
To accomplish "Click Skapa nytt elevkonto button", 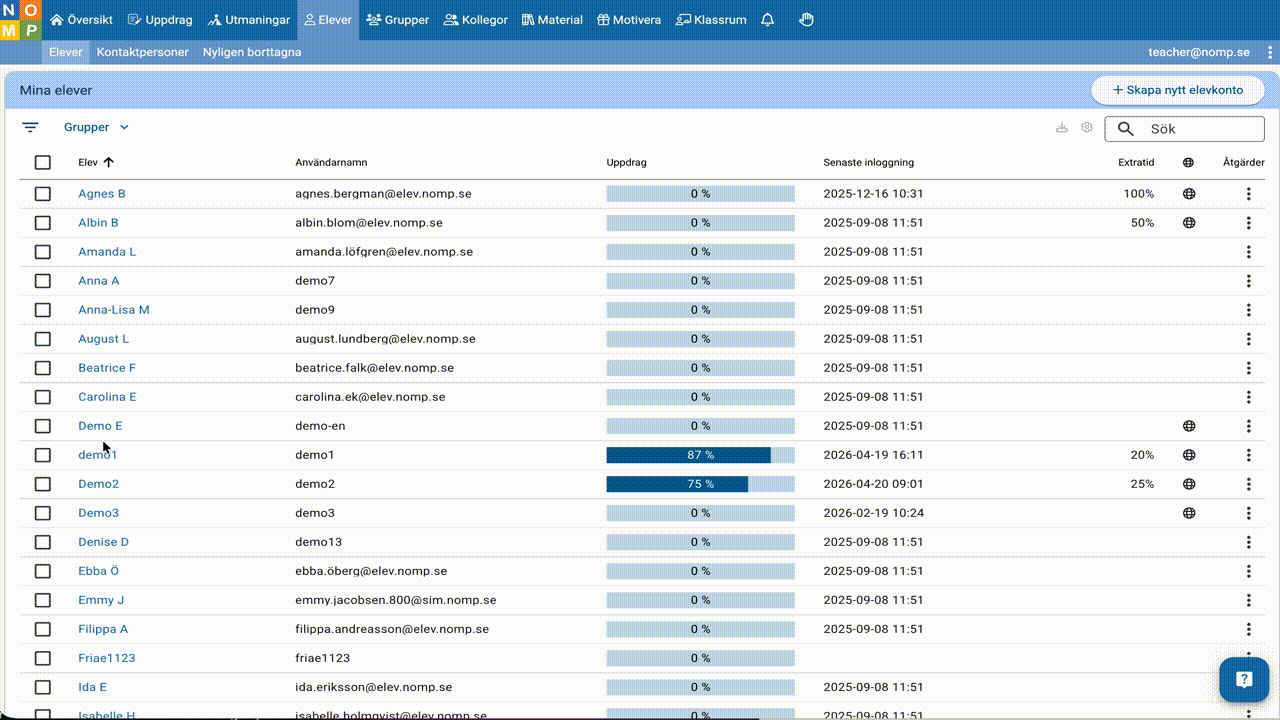I will (x=1177, y=90).
